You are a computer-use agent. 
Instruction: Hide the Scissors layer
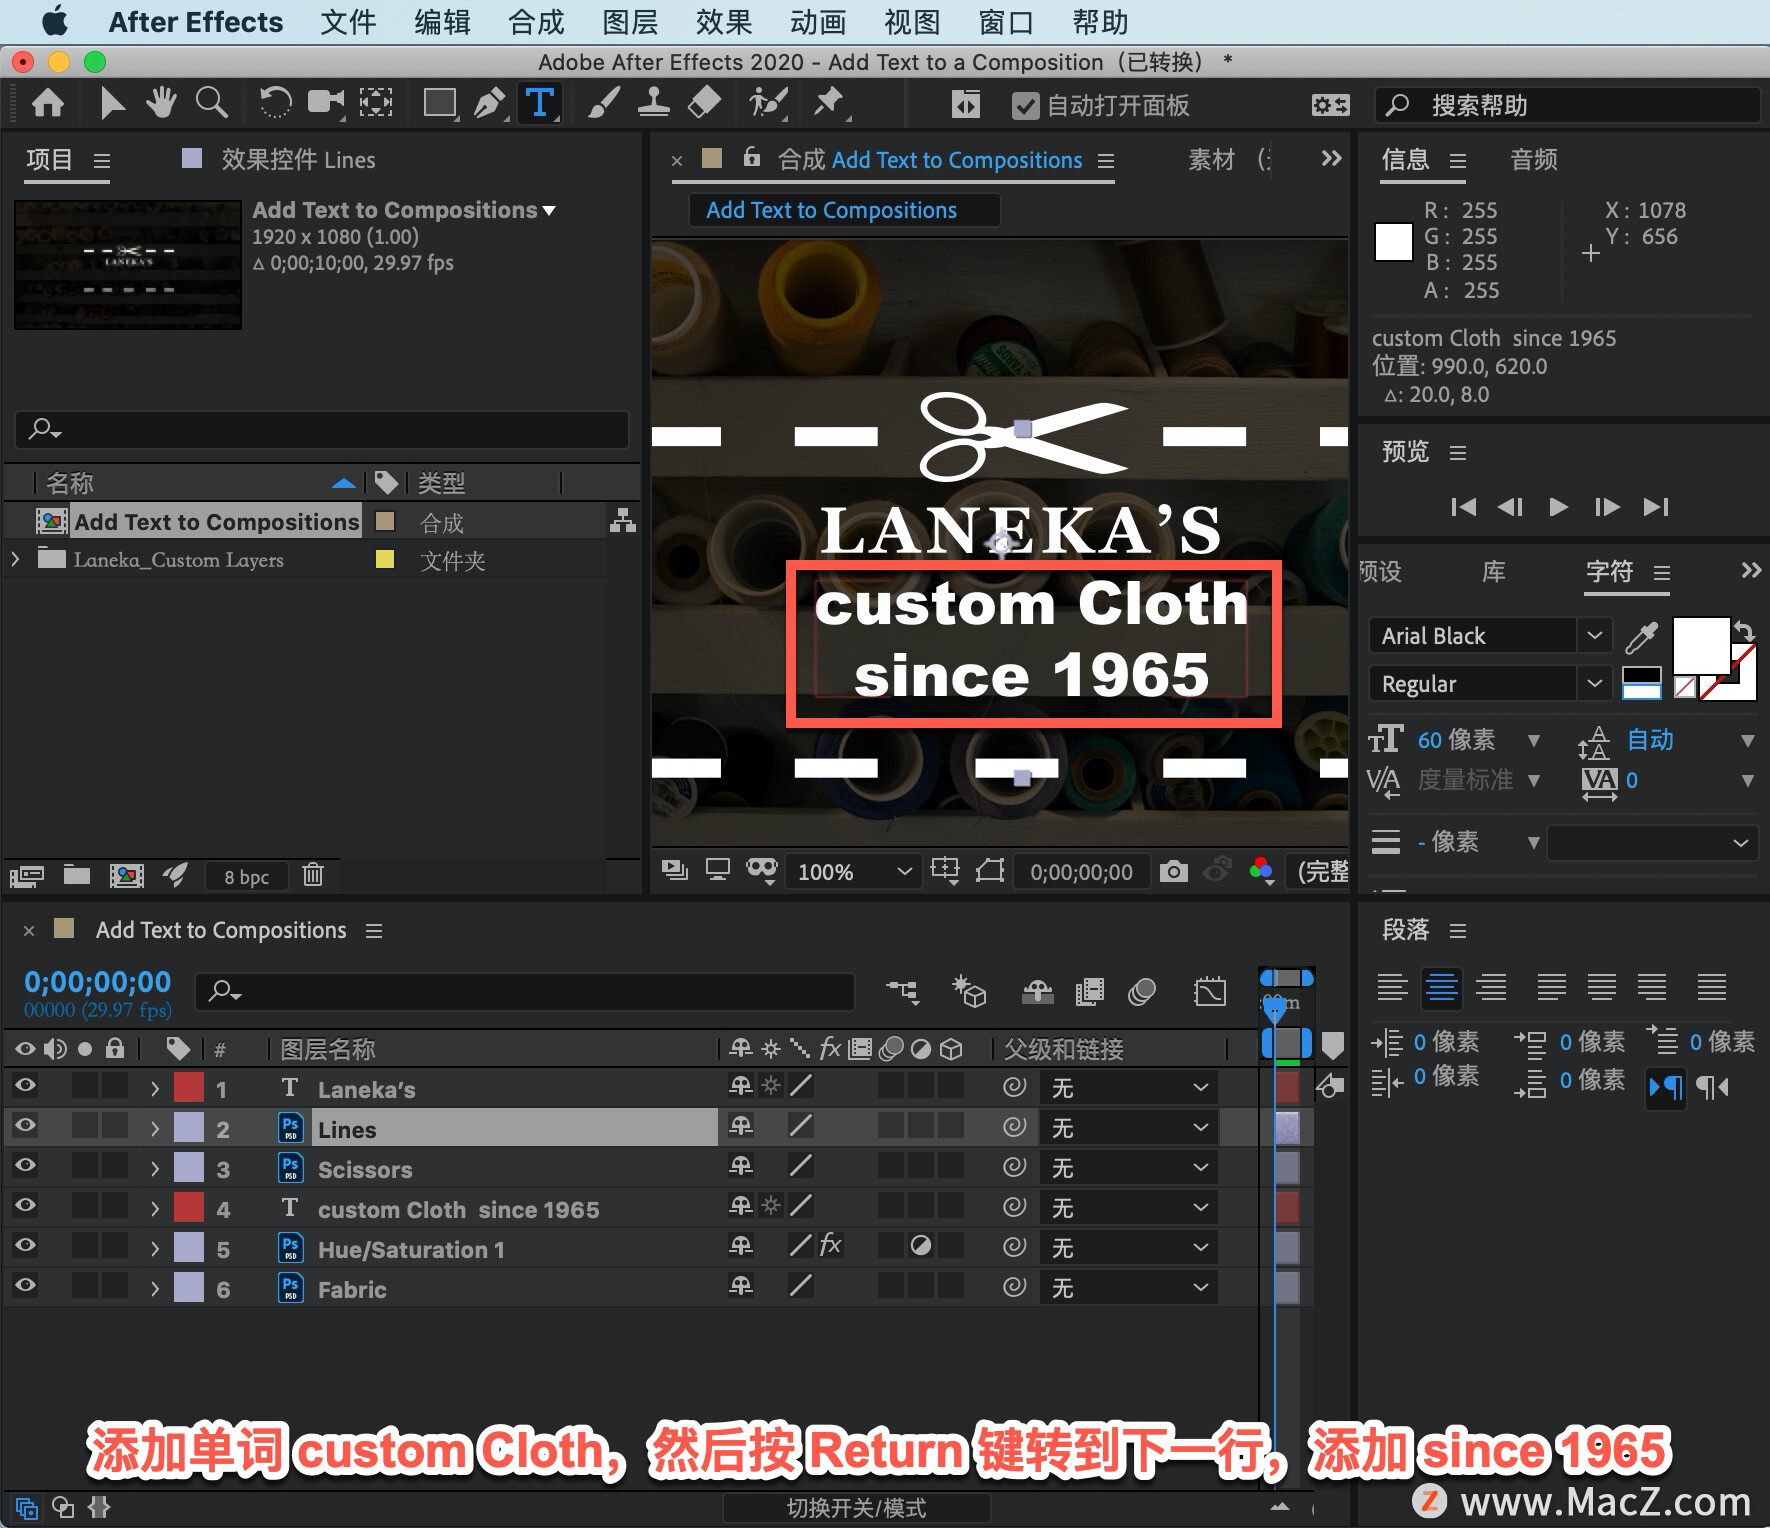pos(26,1165)
